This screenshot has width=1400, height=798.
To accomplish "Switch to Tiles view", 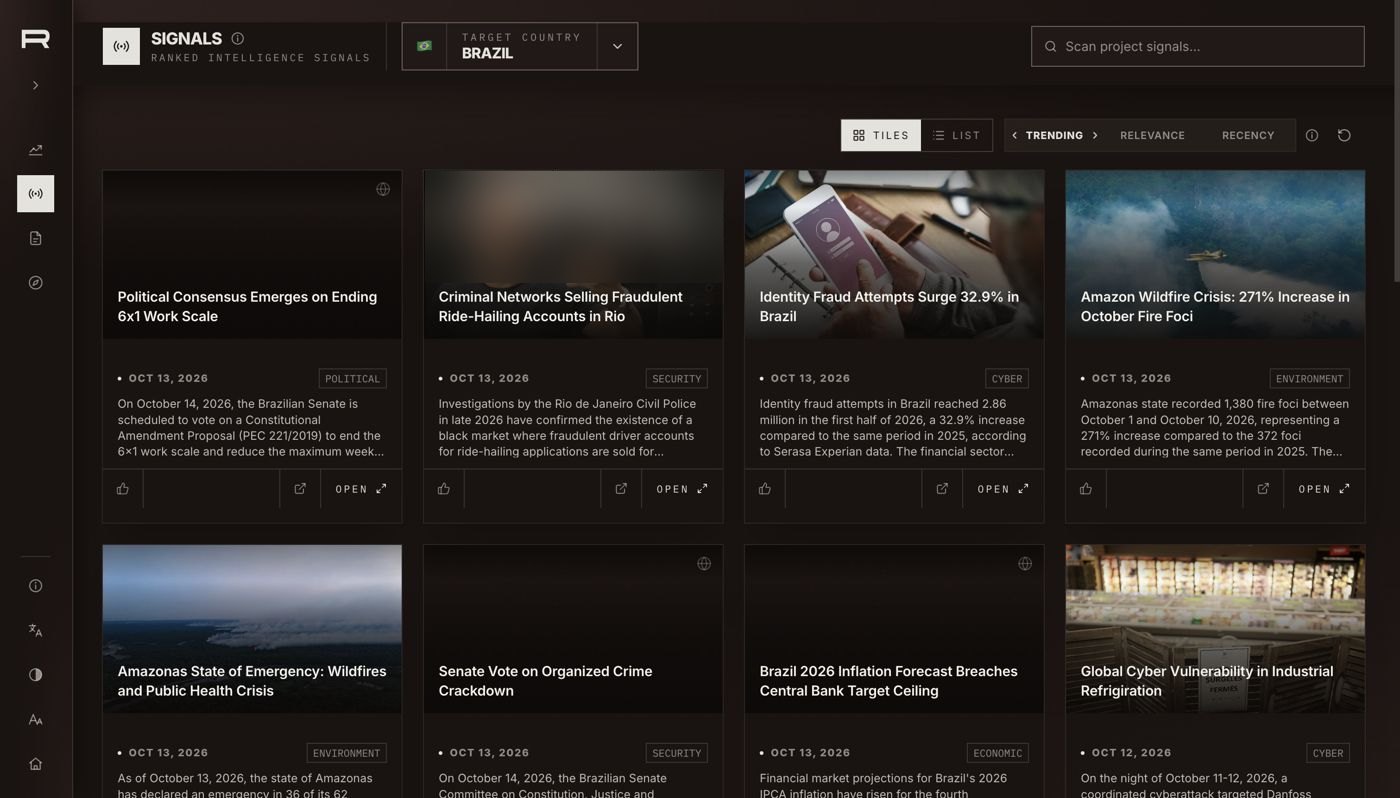I will [x=881, y=135].
